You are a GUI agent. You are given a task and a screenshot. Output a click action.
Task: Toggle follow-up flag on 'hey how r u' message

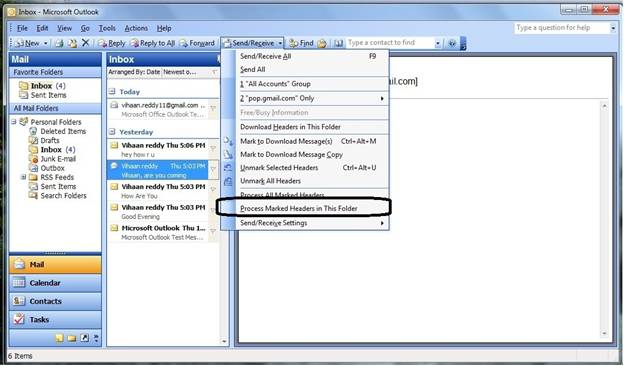[213, 149]
